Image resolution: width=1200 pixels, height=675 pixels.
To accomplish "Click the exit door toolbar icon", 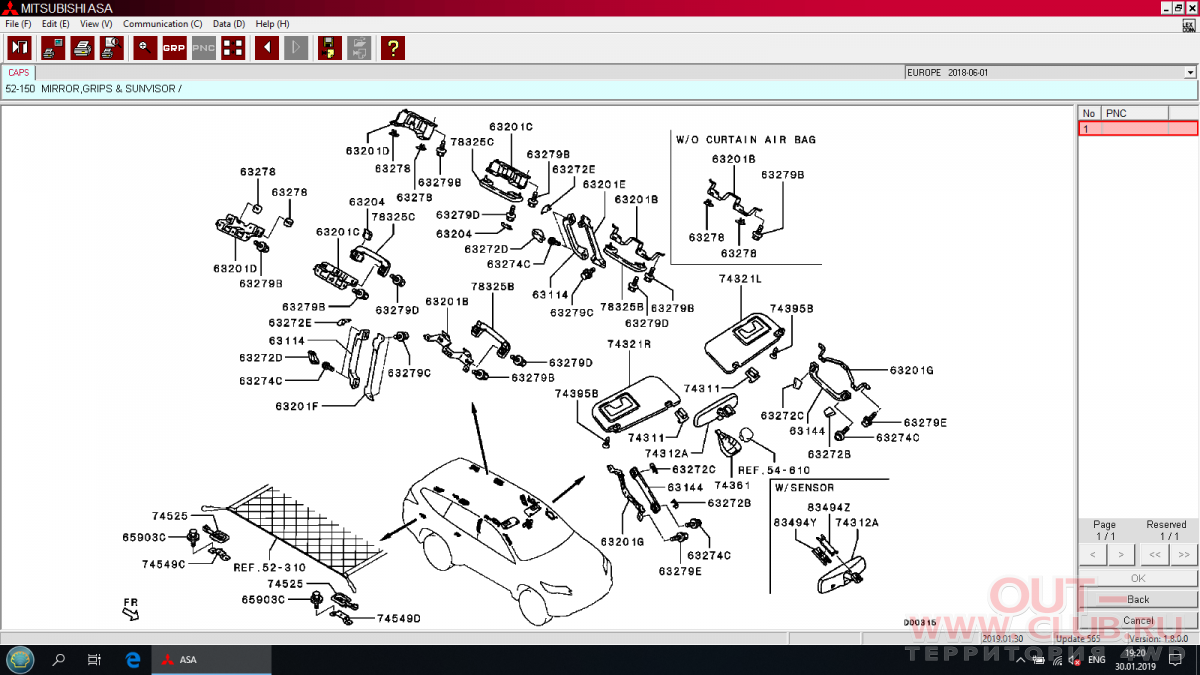I will point(19,47).
